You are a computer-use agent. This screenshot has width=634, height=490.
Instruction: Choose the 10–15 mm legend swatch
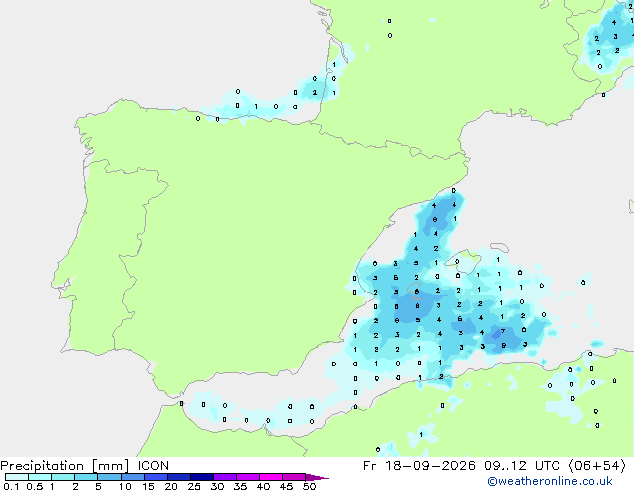click(x=133, y=477)
